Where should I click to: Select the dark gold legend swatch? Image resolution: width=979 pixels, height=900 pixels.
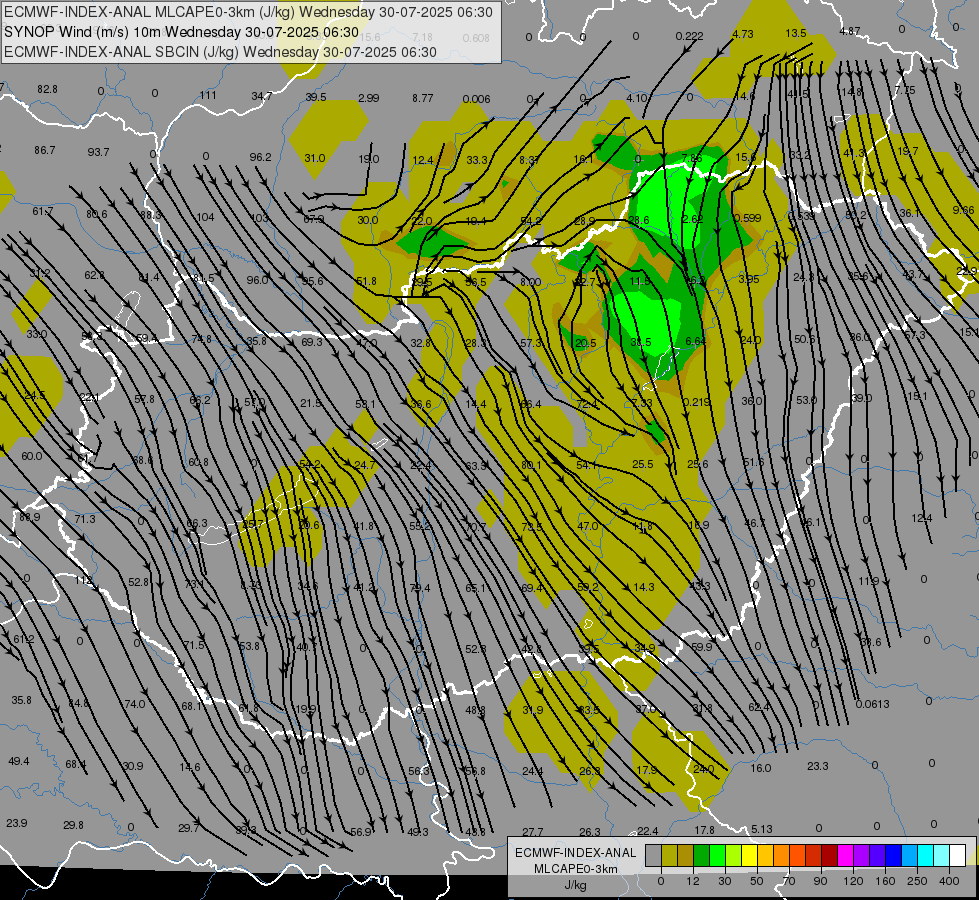click(x=686, y=856)
